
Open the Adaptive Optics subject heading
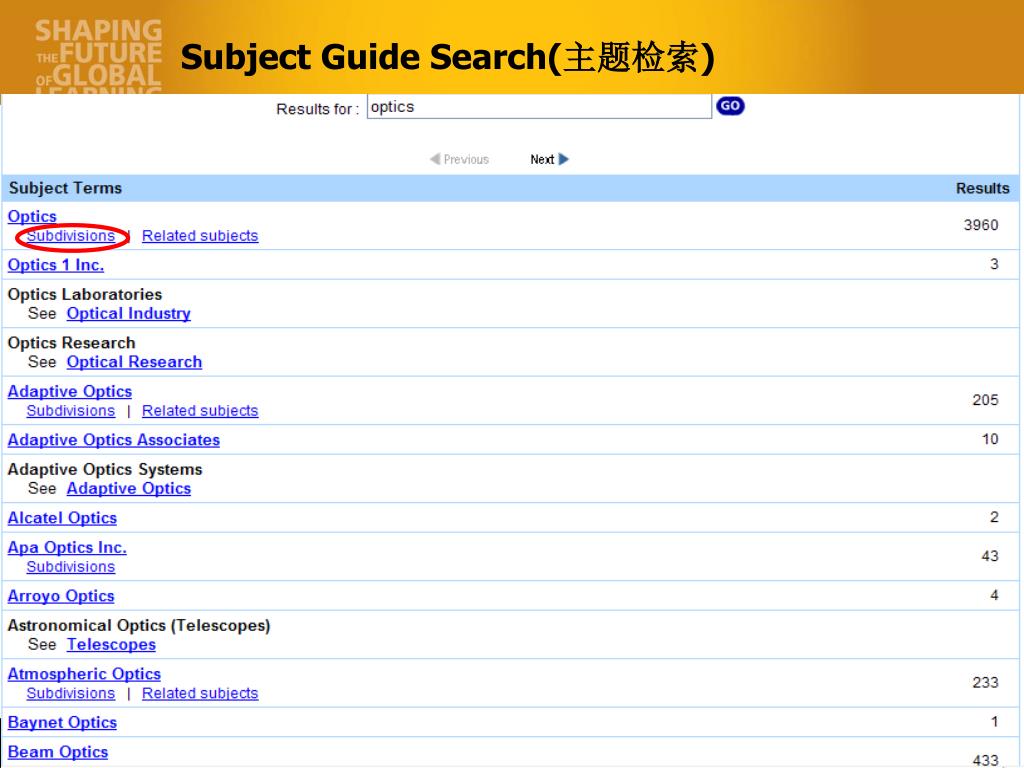coord(70,391)
